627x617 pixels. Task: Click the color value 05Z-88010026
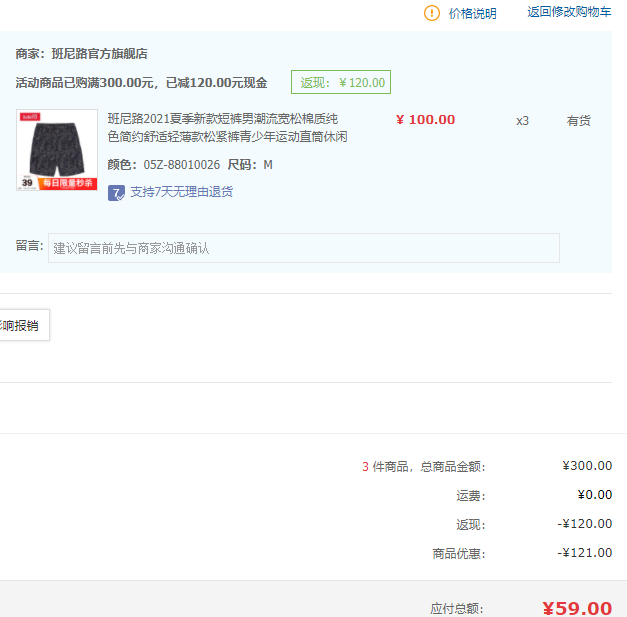[x=182, y=165]
